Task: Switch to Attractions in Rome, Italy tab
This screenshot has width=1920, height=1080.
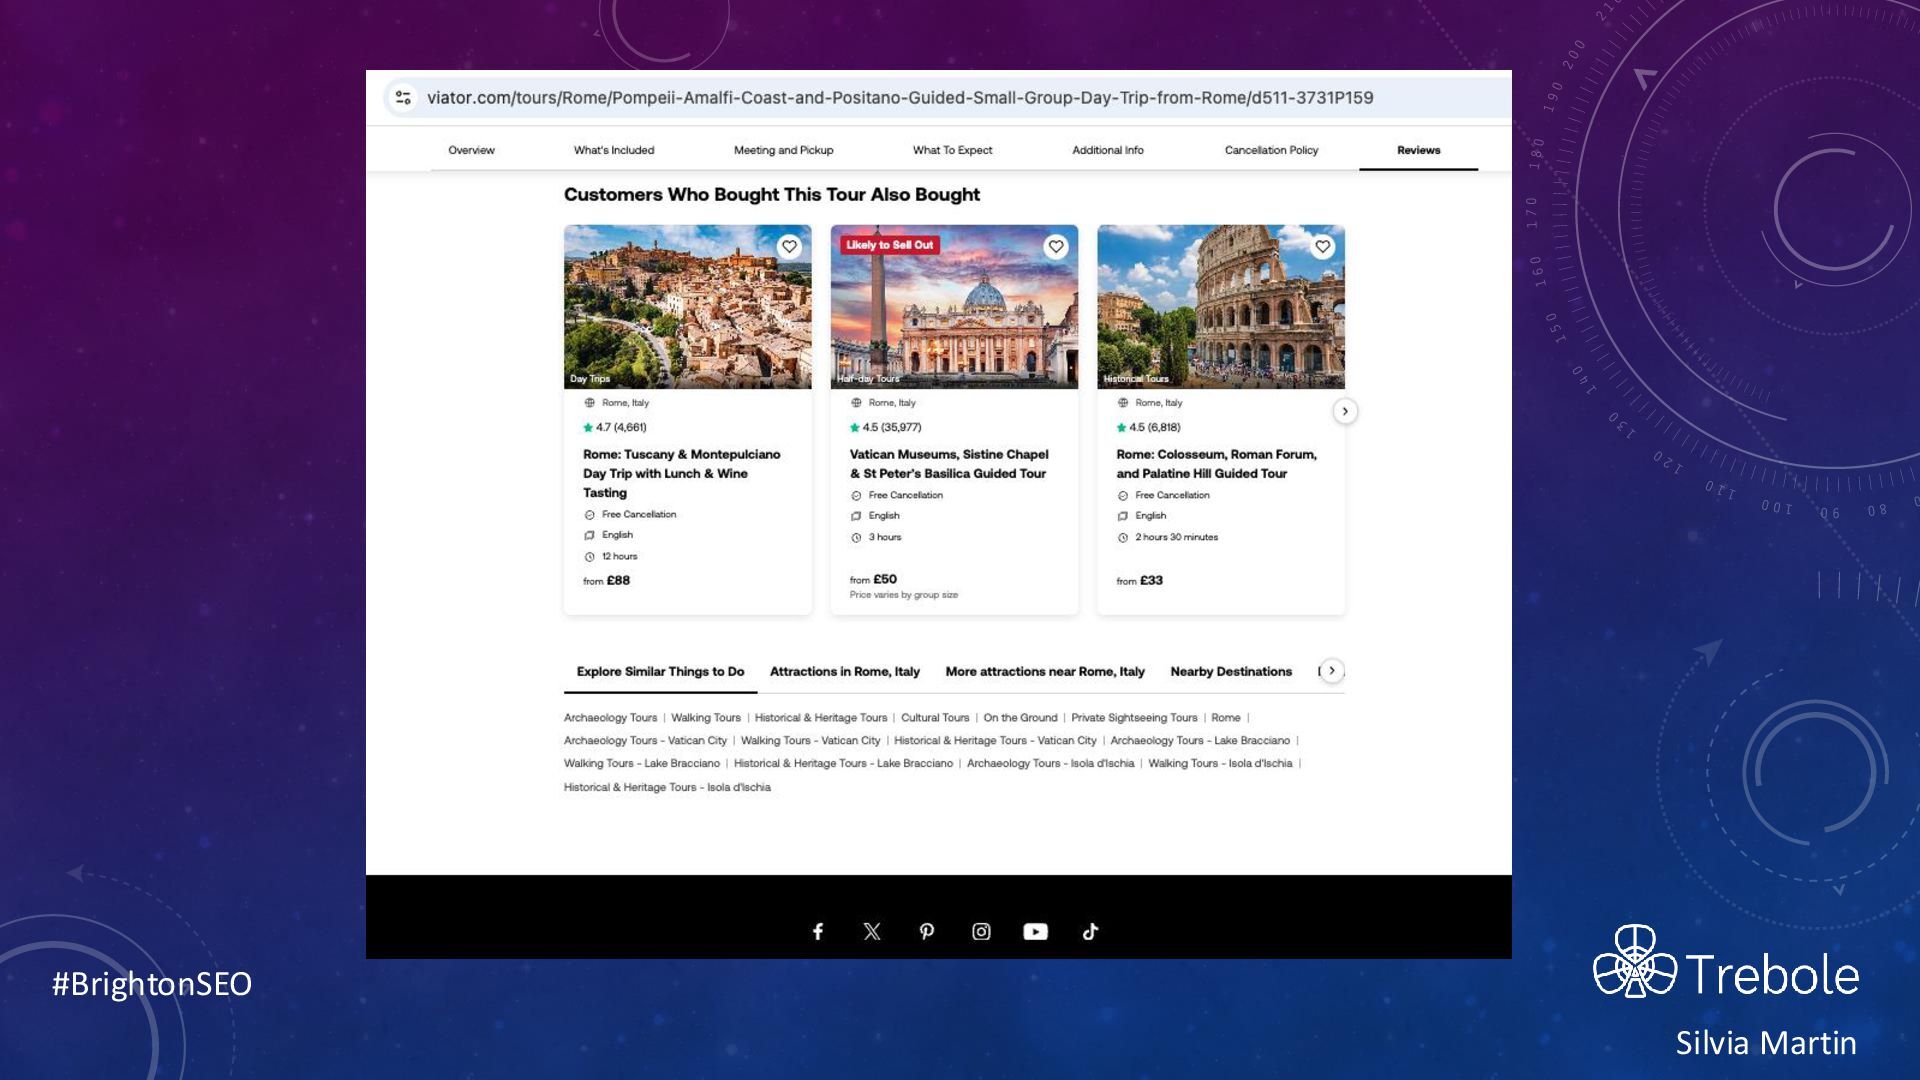Action: click(844, 671)
